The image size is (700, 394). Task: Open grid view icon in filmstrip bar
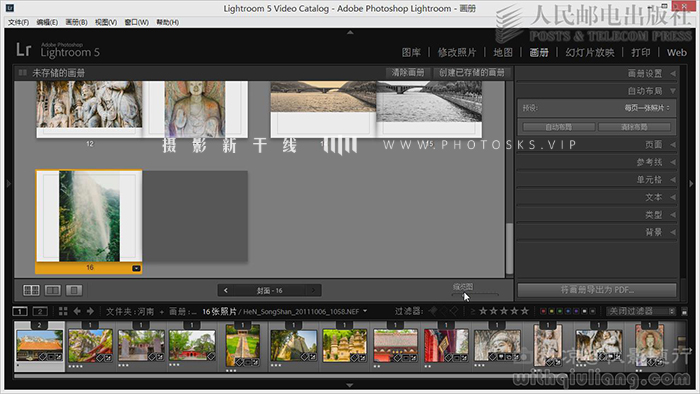(x=63, y=311)
